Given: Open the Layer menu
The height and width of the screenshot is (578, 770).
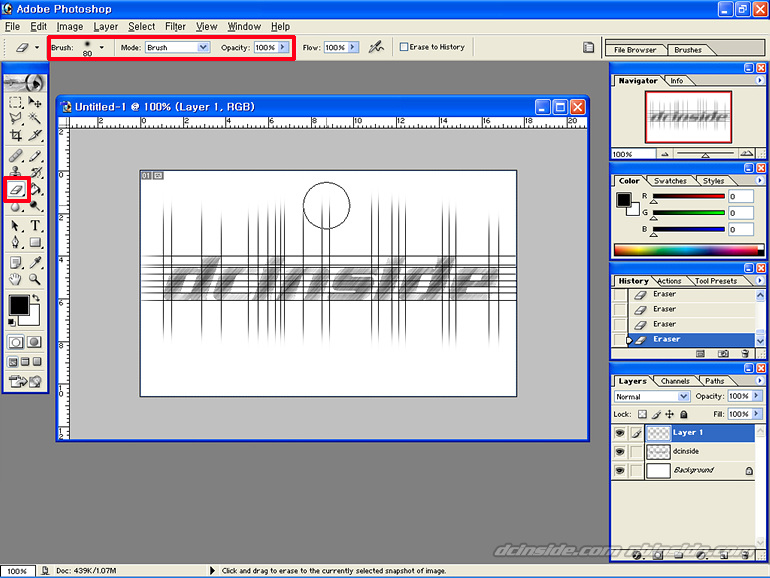Looking at the screenshot, I should [106, 27].
